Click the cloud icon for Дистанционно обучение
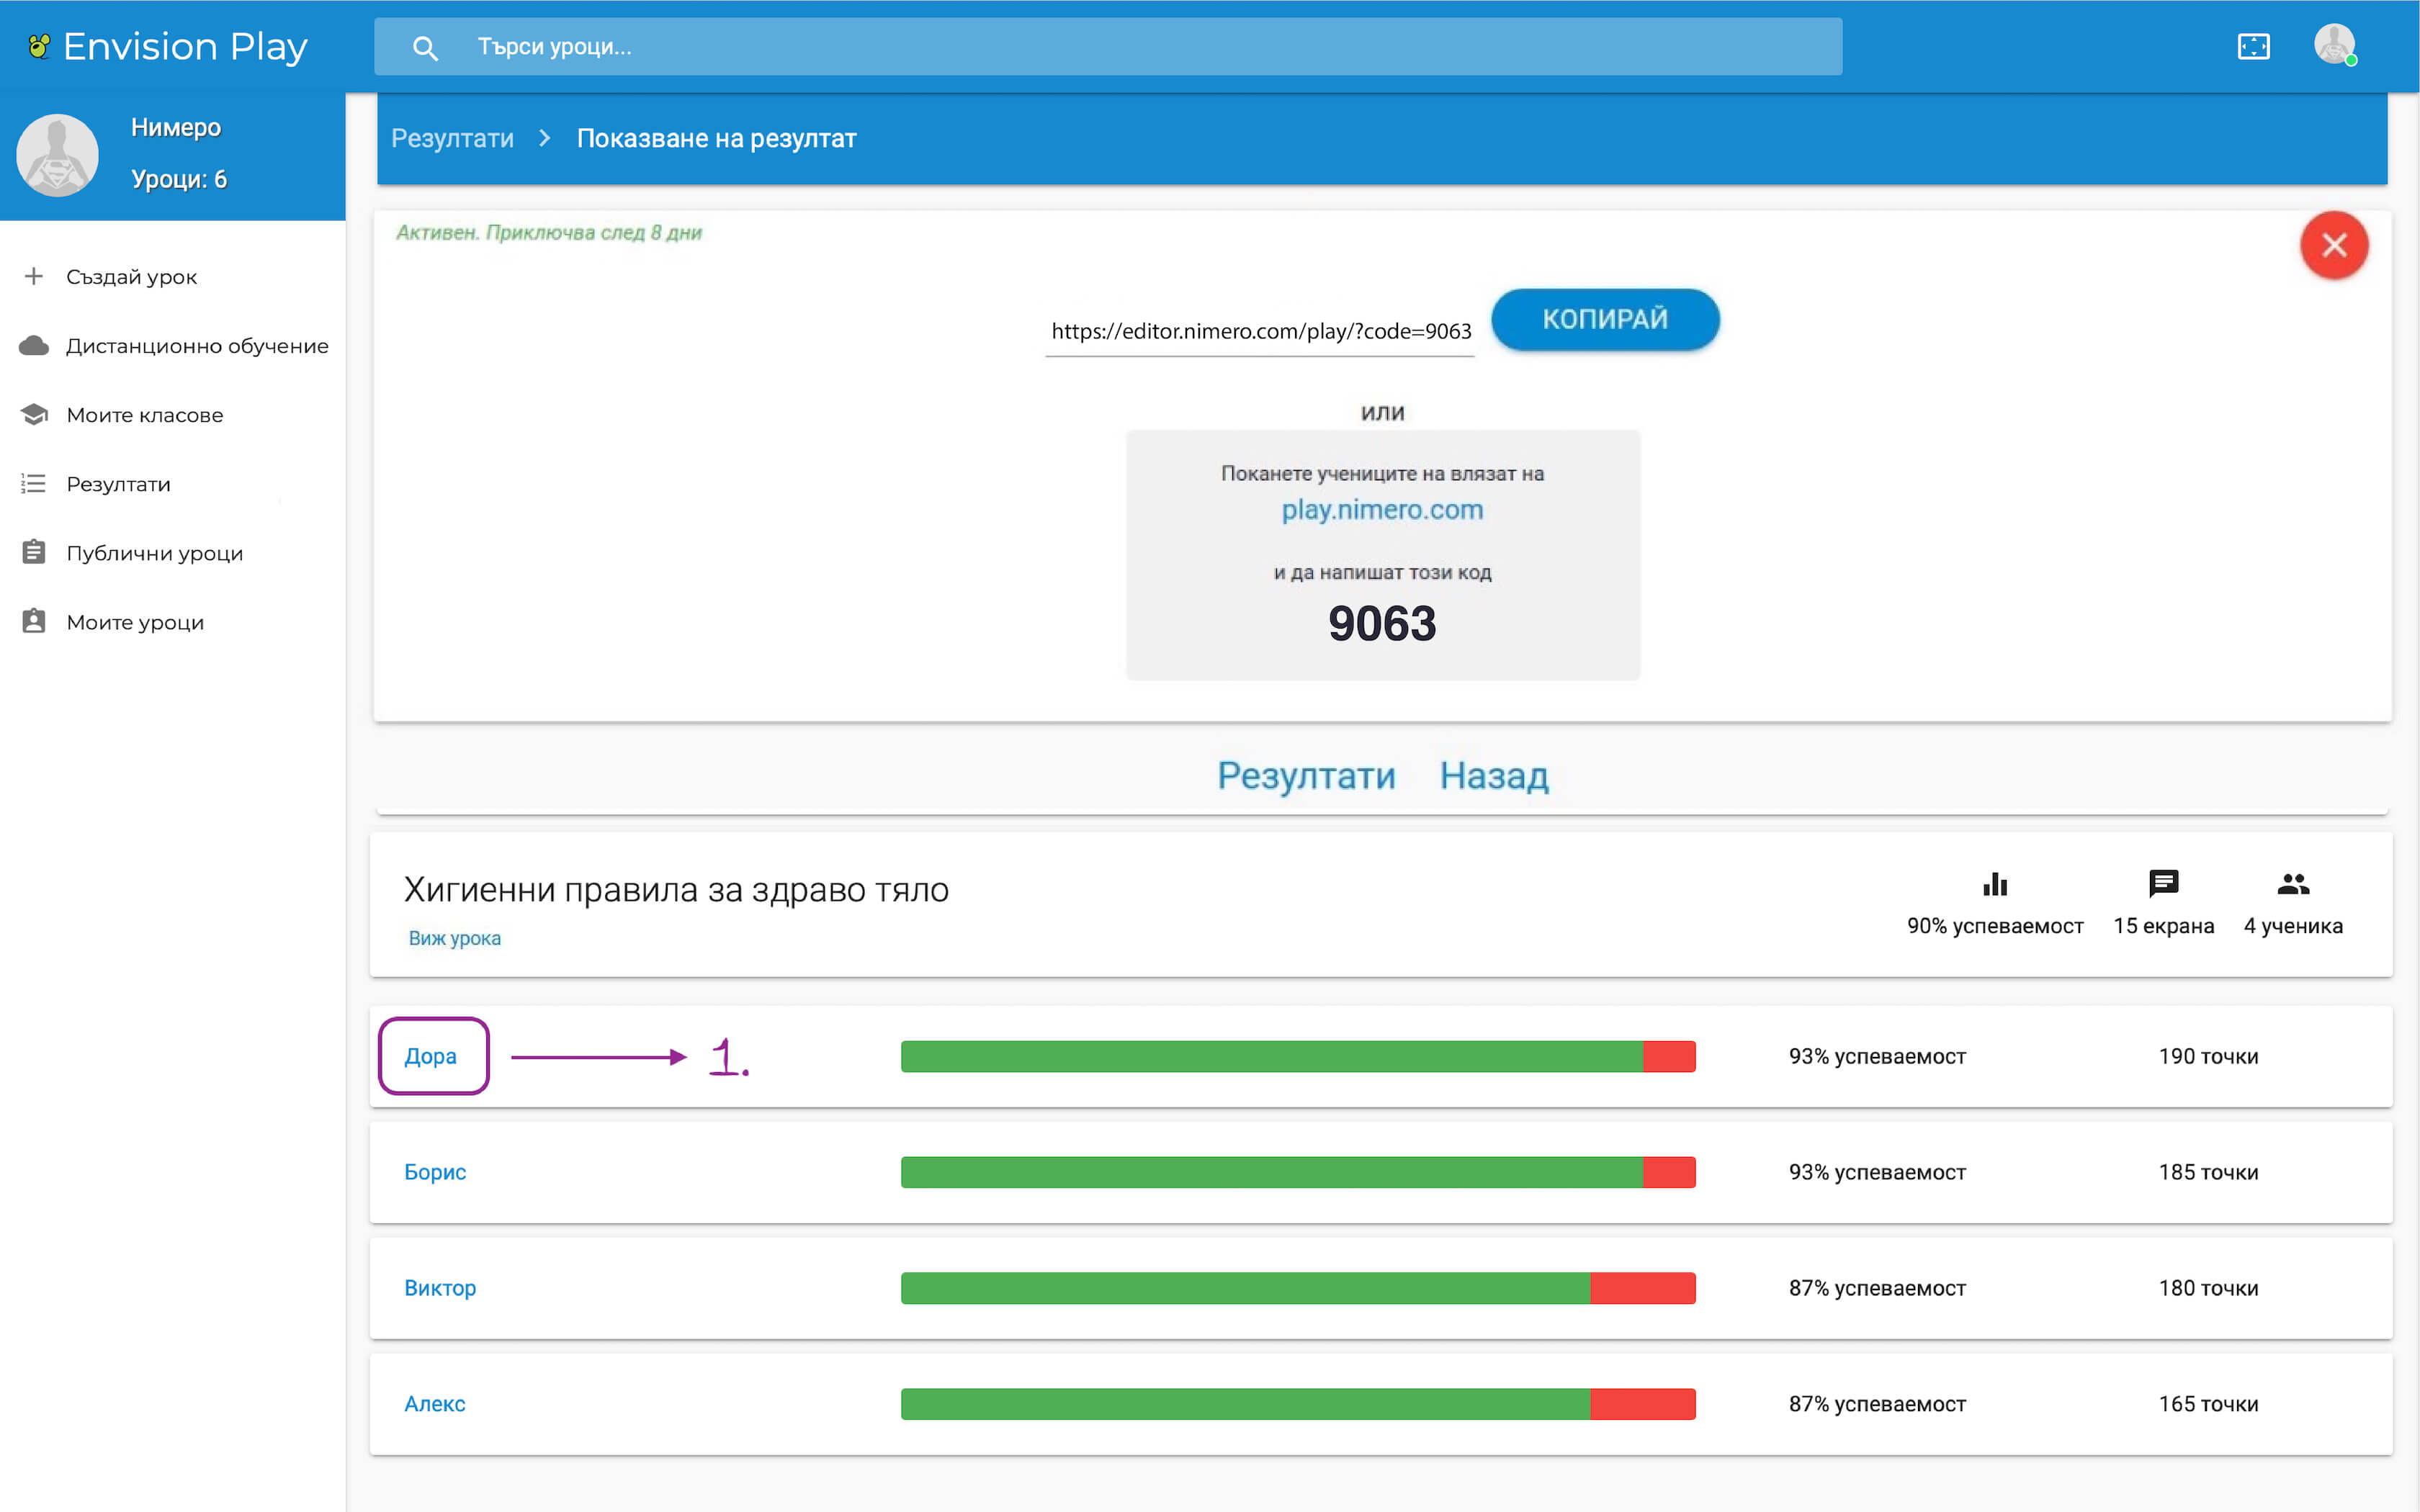The image size is (2420, 1512). pos(34,346)
